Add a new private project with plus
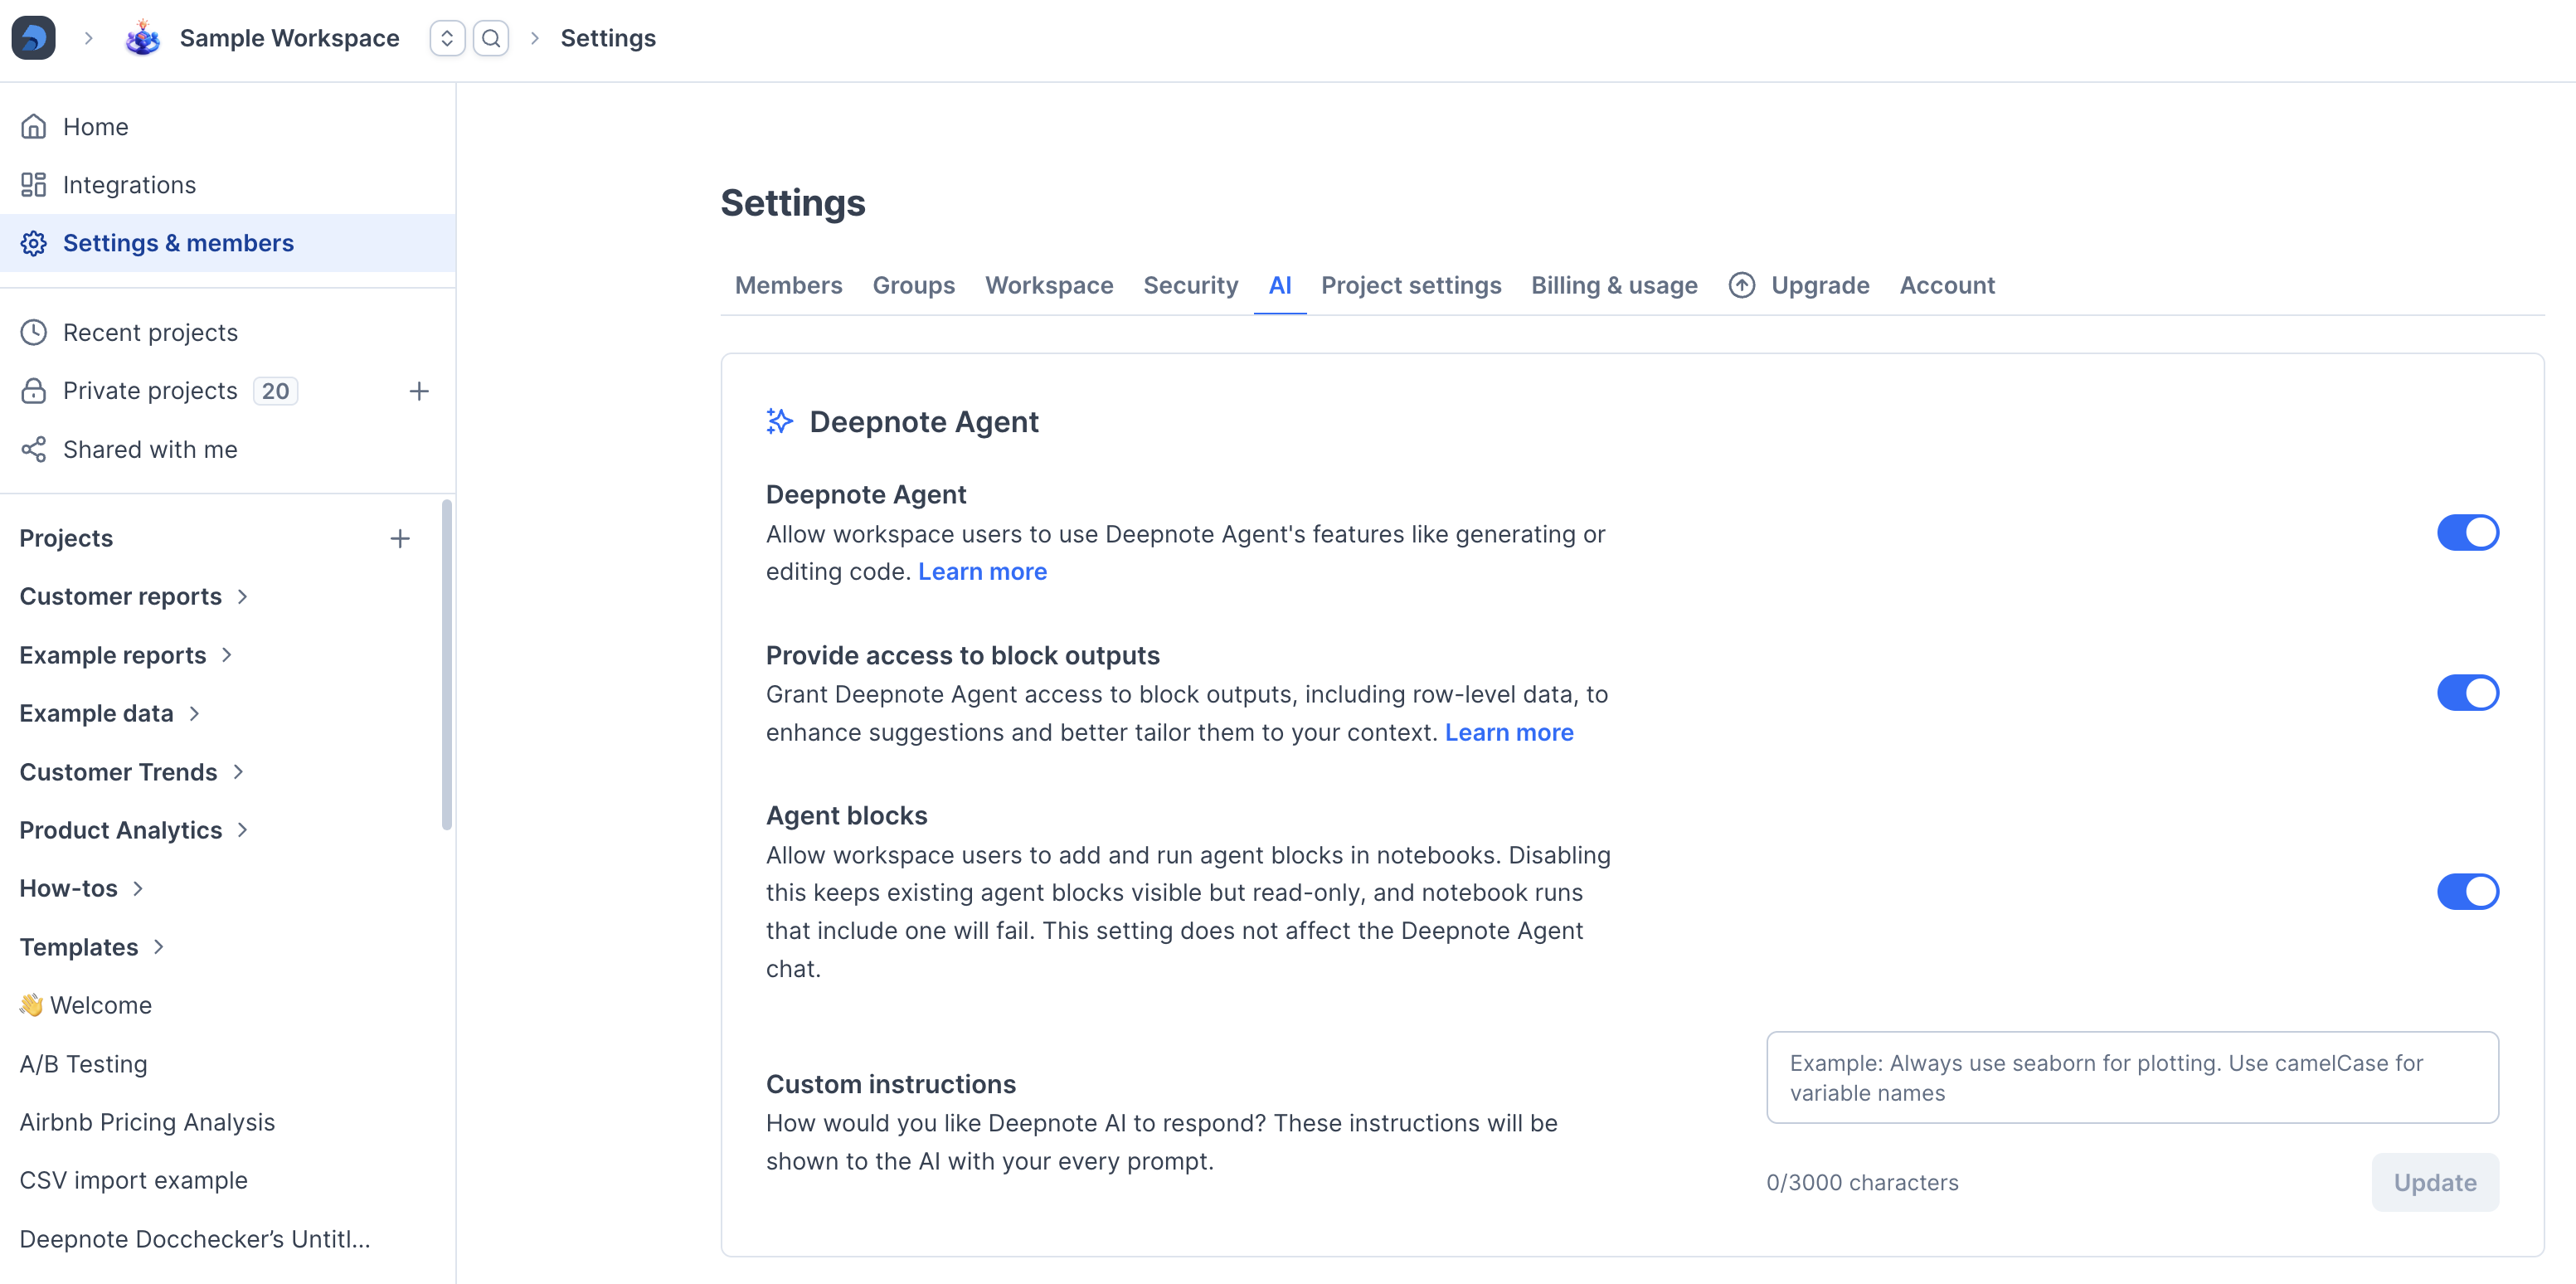This screenshot has width=2576, height=1284. click(x=419, y=391)
